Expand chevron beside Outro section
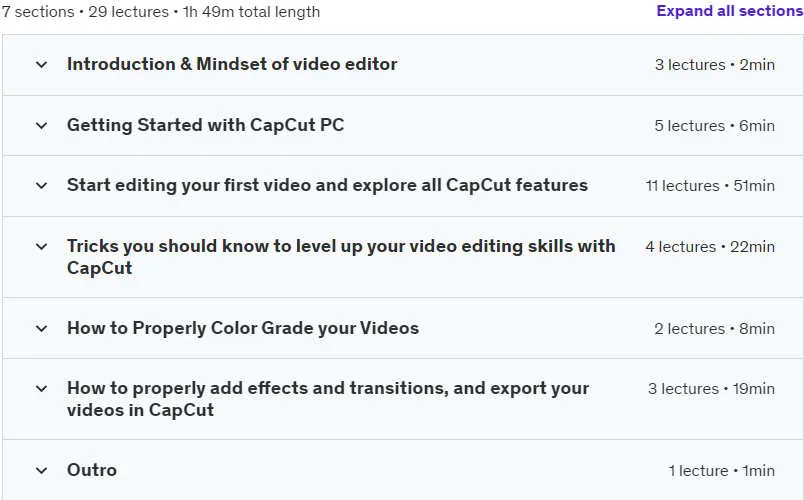Screen dimensions: 804x500 click(x=42, y=471)
